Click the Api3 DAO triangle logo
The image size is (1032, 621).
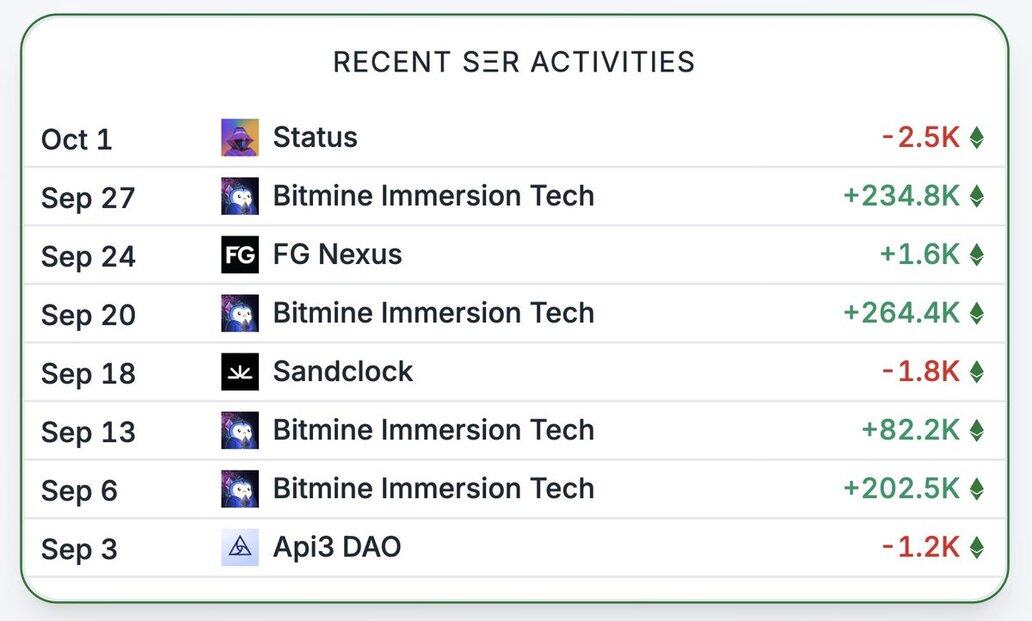point(239,548)
